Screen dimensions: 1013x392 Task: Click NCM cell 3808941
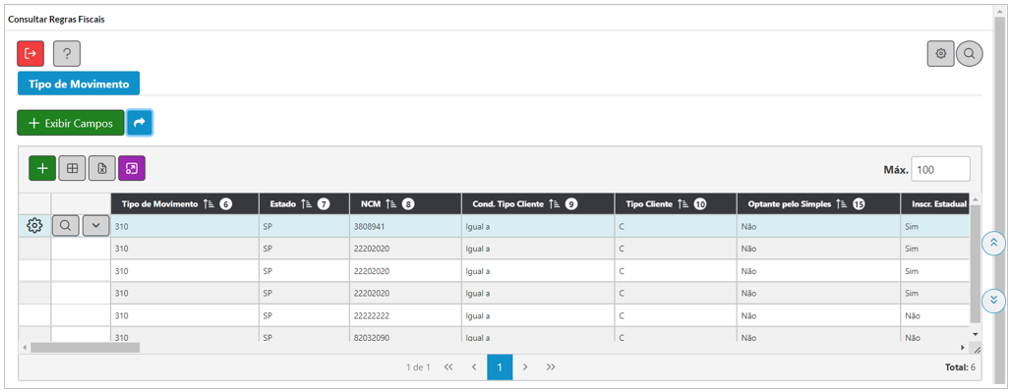click(x=406, y=226)
